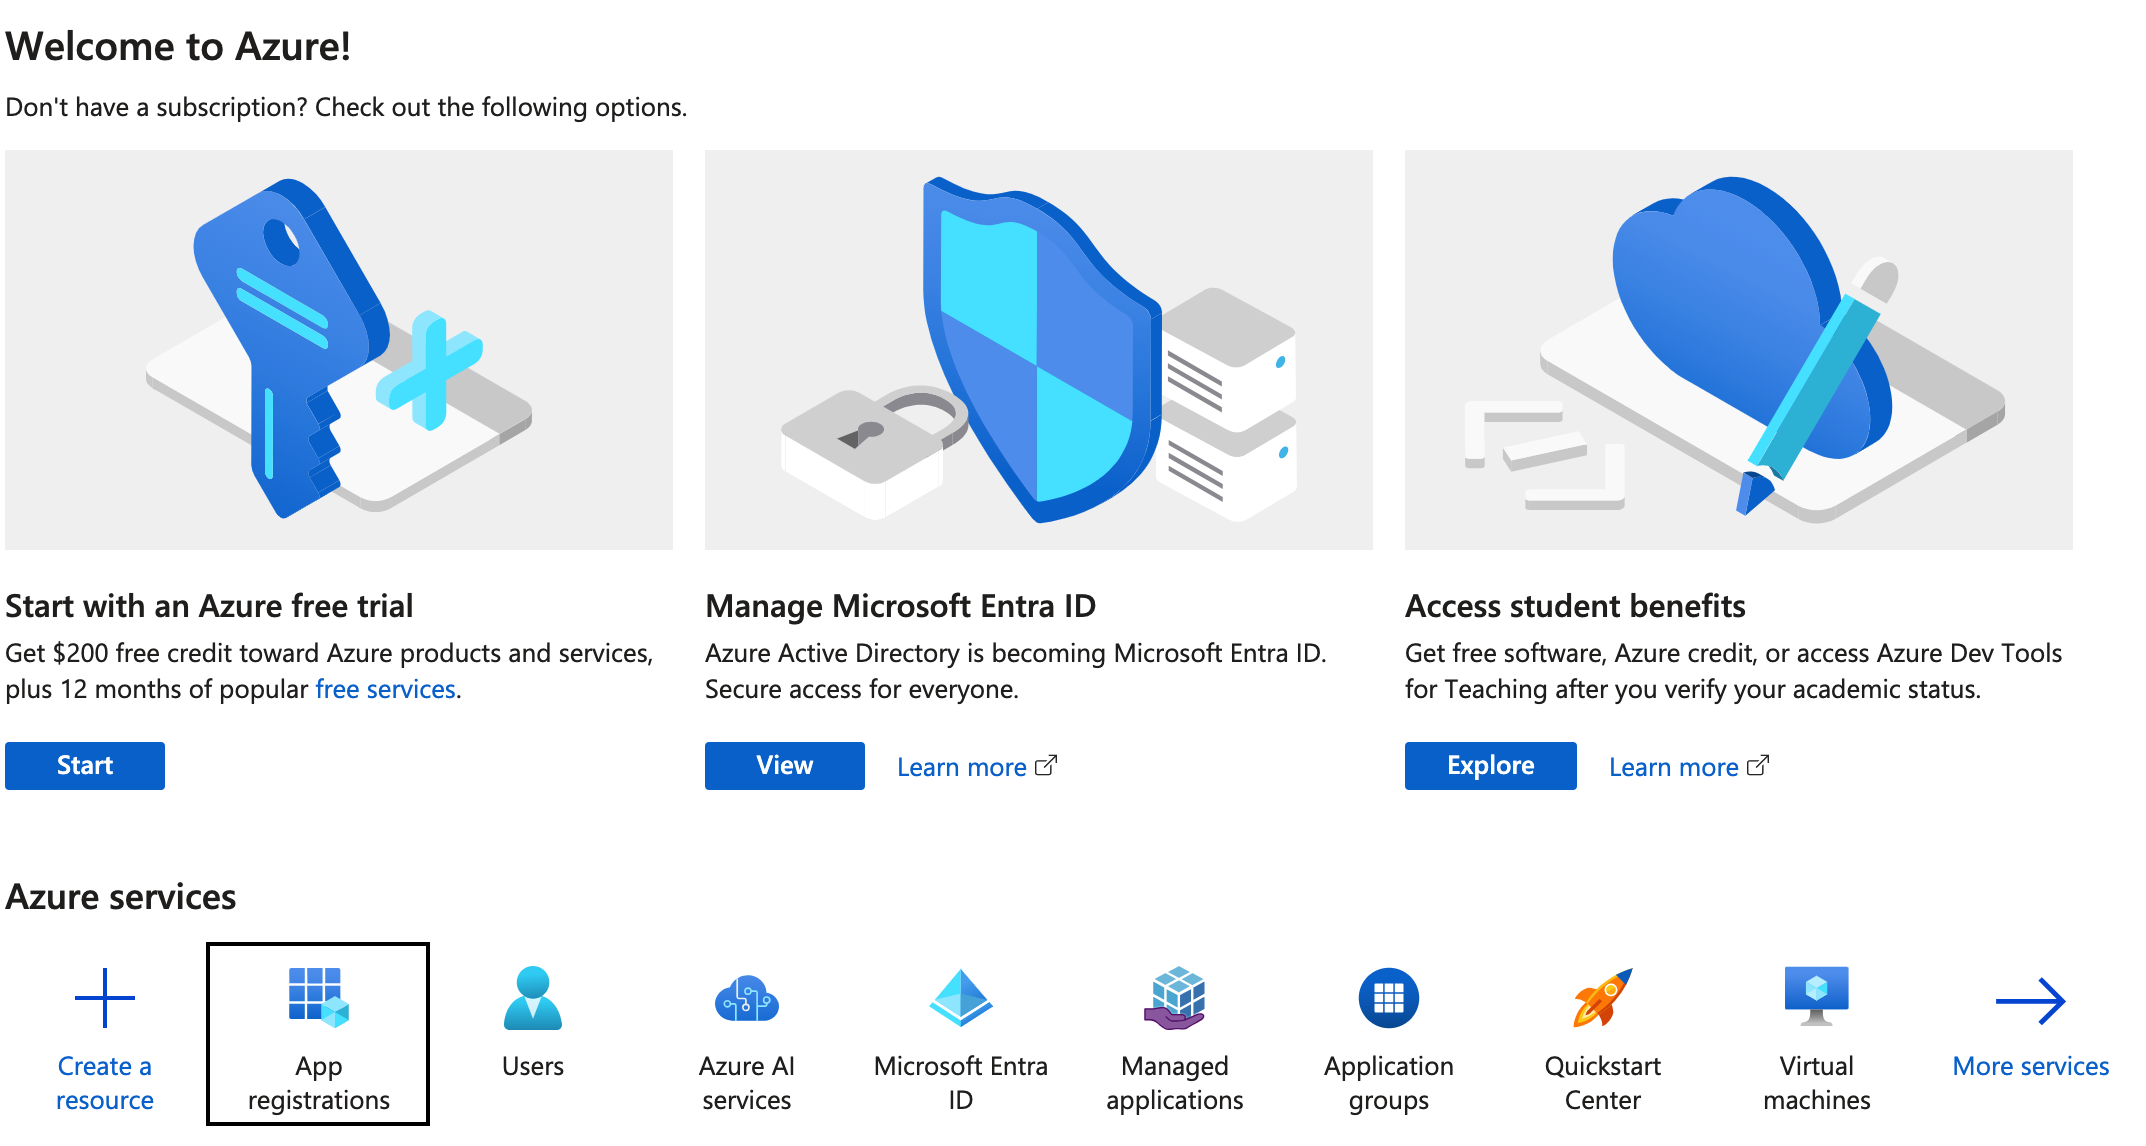Launch the Quickstart Center rocket icon

pos(1602,998)
